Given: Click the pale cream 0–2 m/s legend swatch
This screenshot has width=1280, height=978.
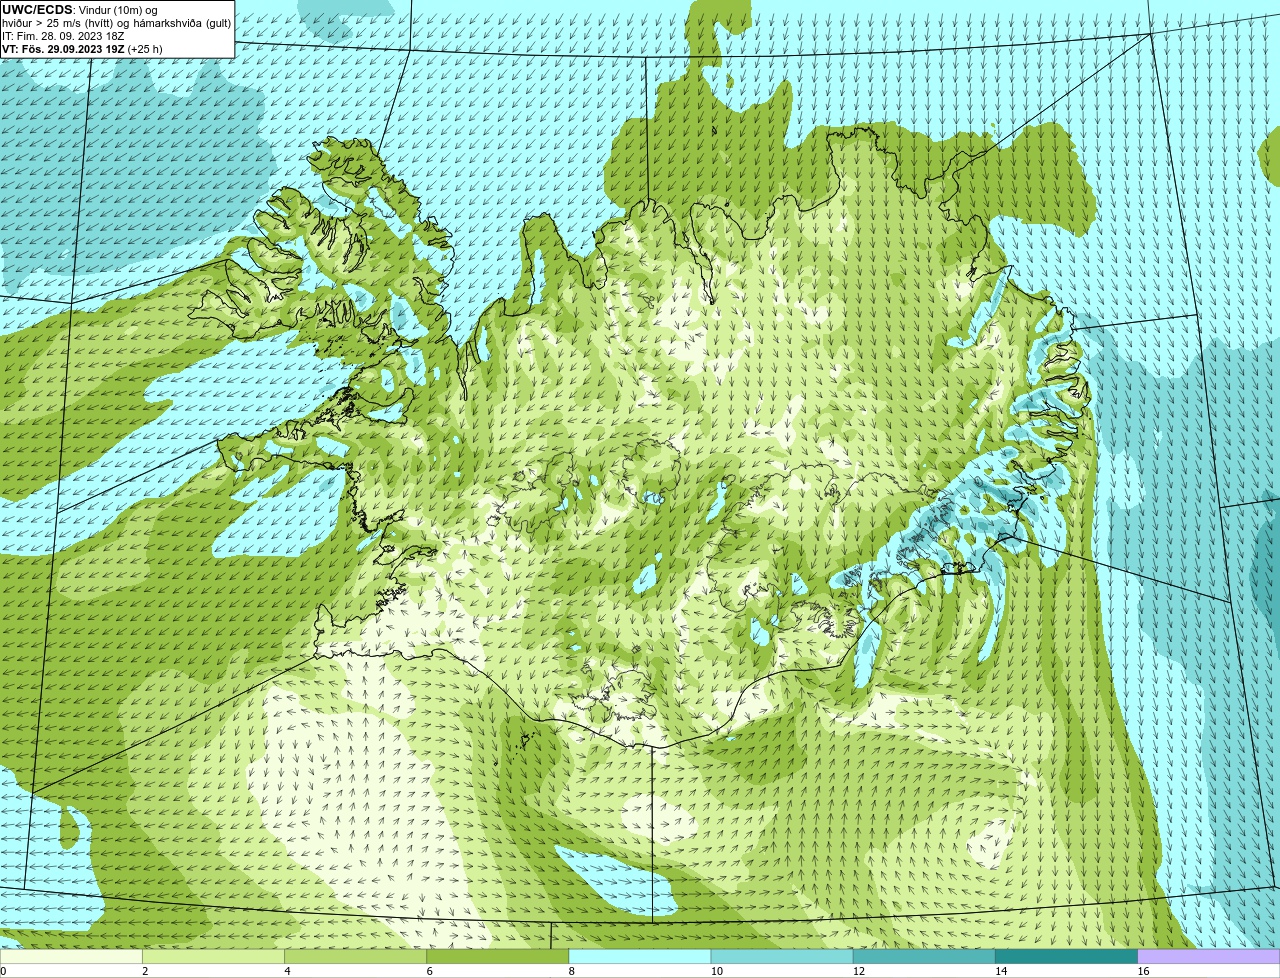Looking at the screenshot, I should (71, 956).
